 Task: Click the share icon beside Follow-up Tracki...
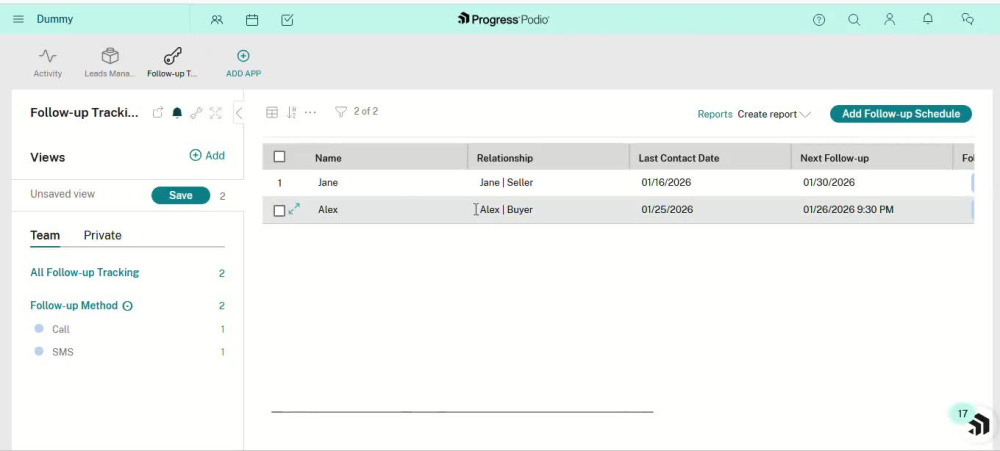point(158,113)
